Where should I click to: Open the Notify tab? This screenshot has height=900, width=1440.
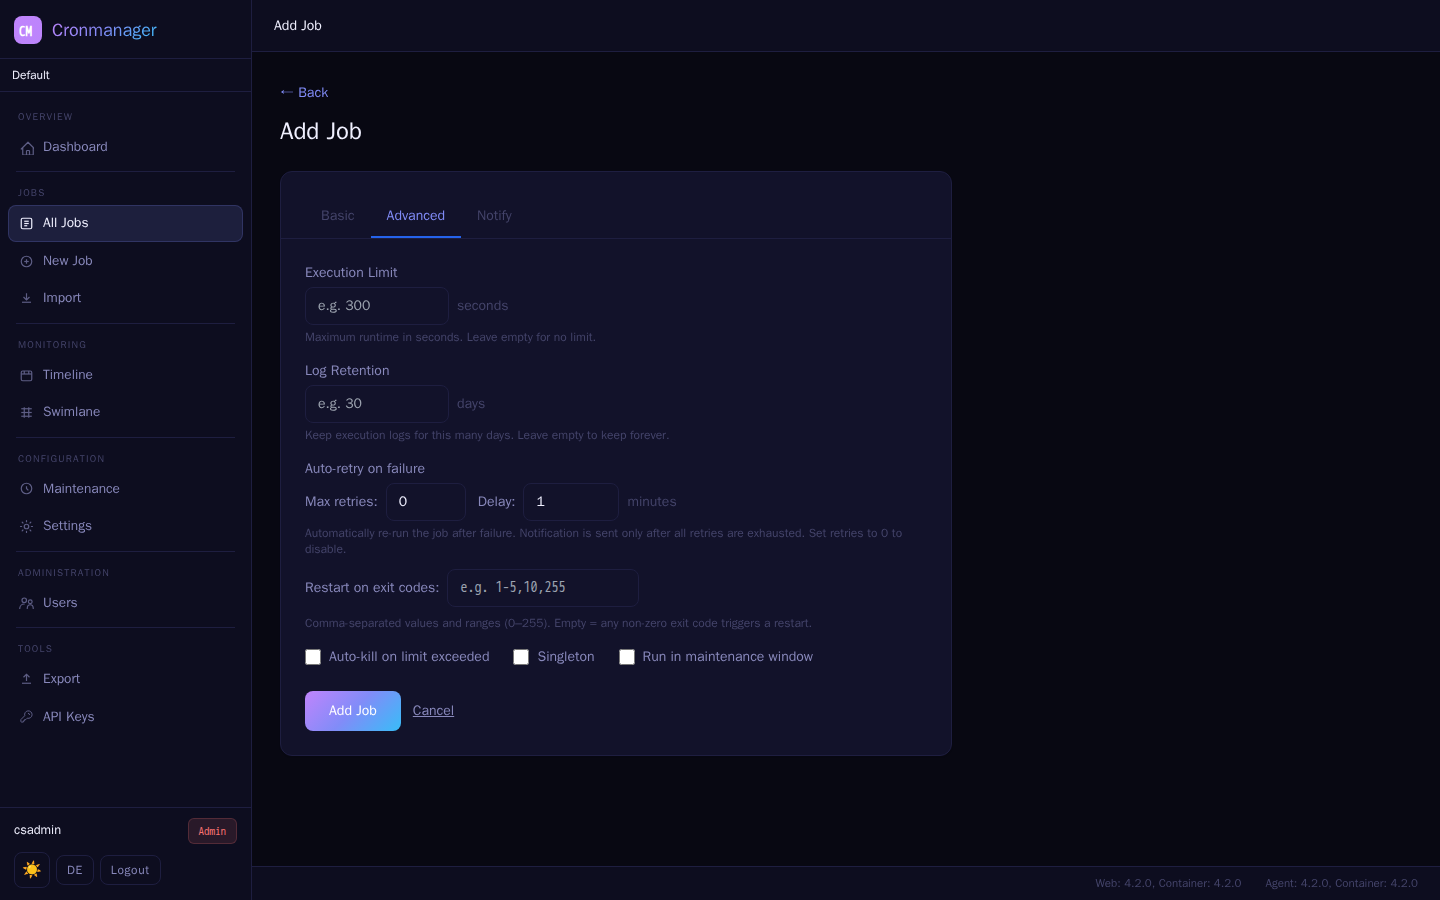pyautogui.click(x=494, y=216)
